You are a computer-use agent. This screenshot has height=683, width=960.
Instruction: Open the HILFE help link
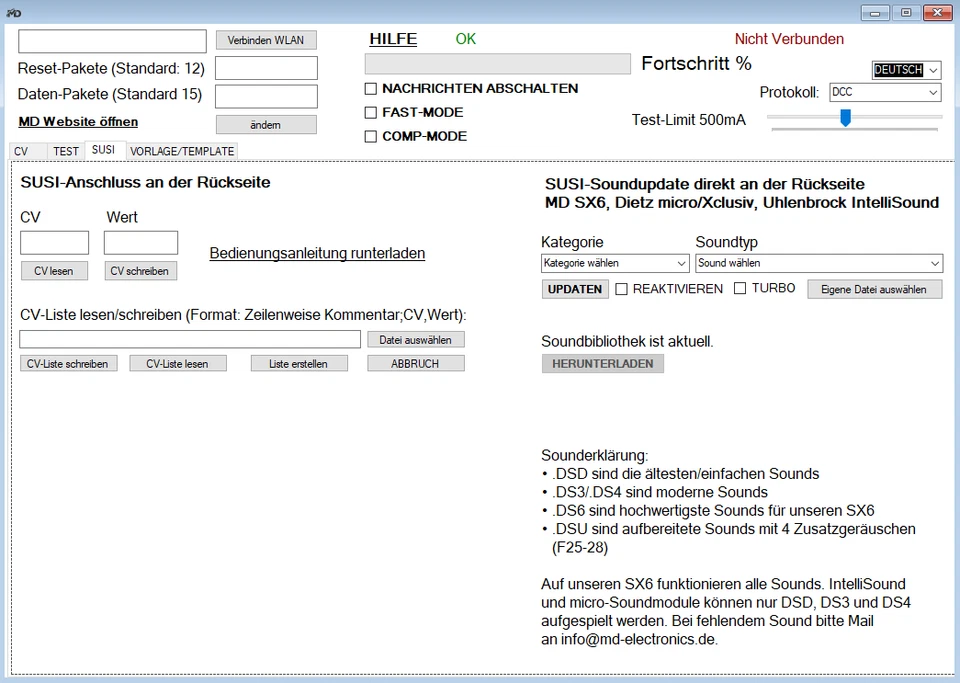[392, 38]
